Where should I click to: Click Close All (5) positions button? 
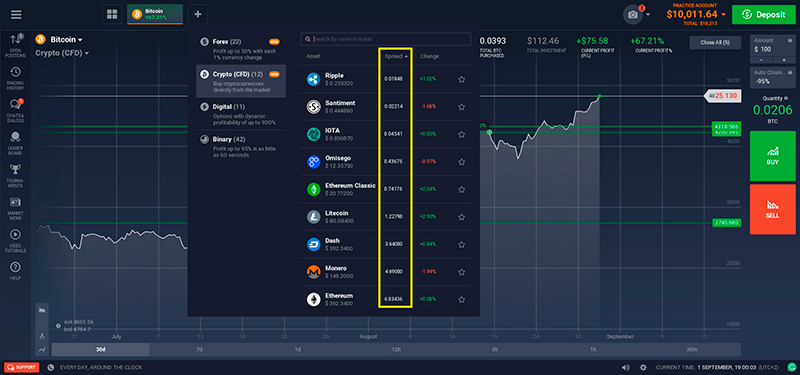pyautogui.click(x=715, y=42)
